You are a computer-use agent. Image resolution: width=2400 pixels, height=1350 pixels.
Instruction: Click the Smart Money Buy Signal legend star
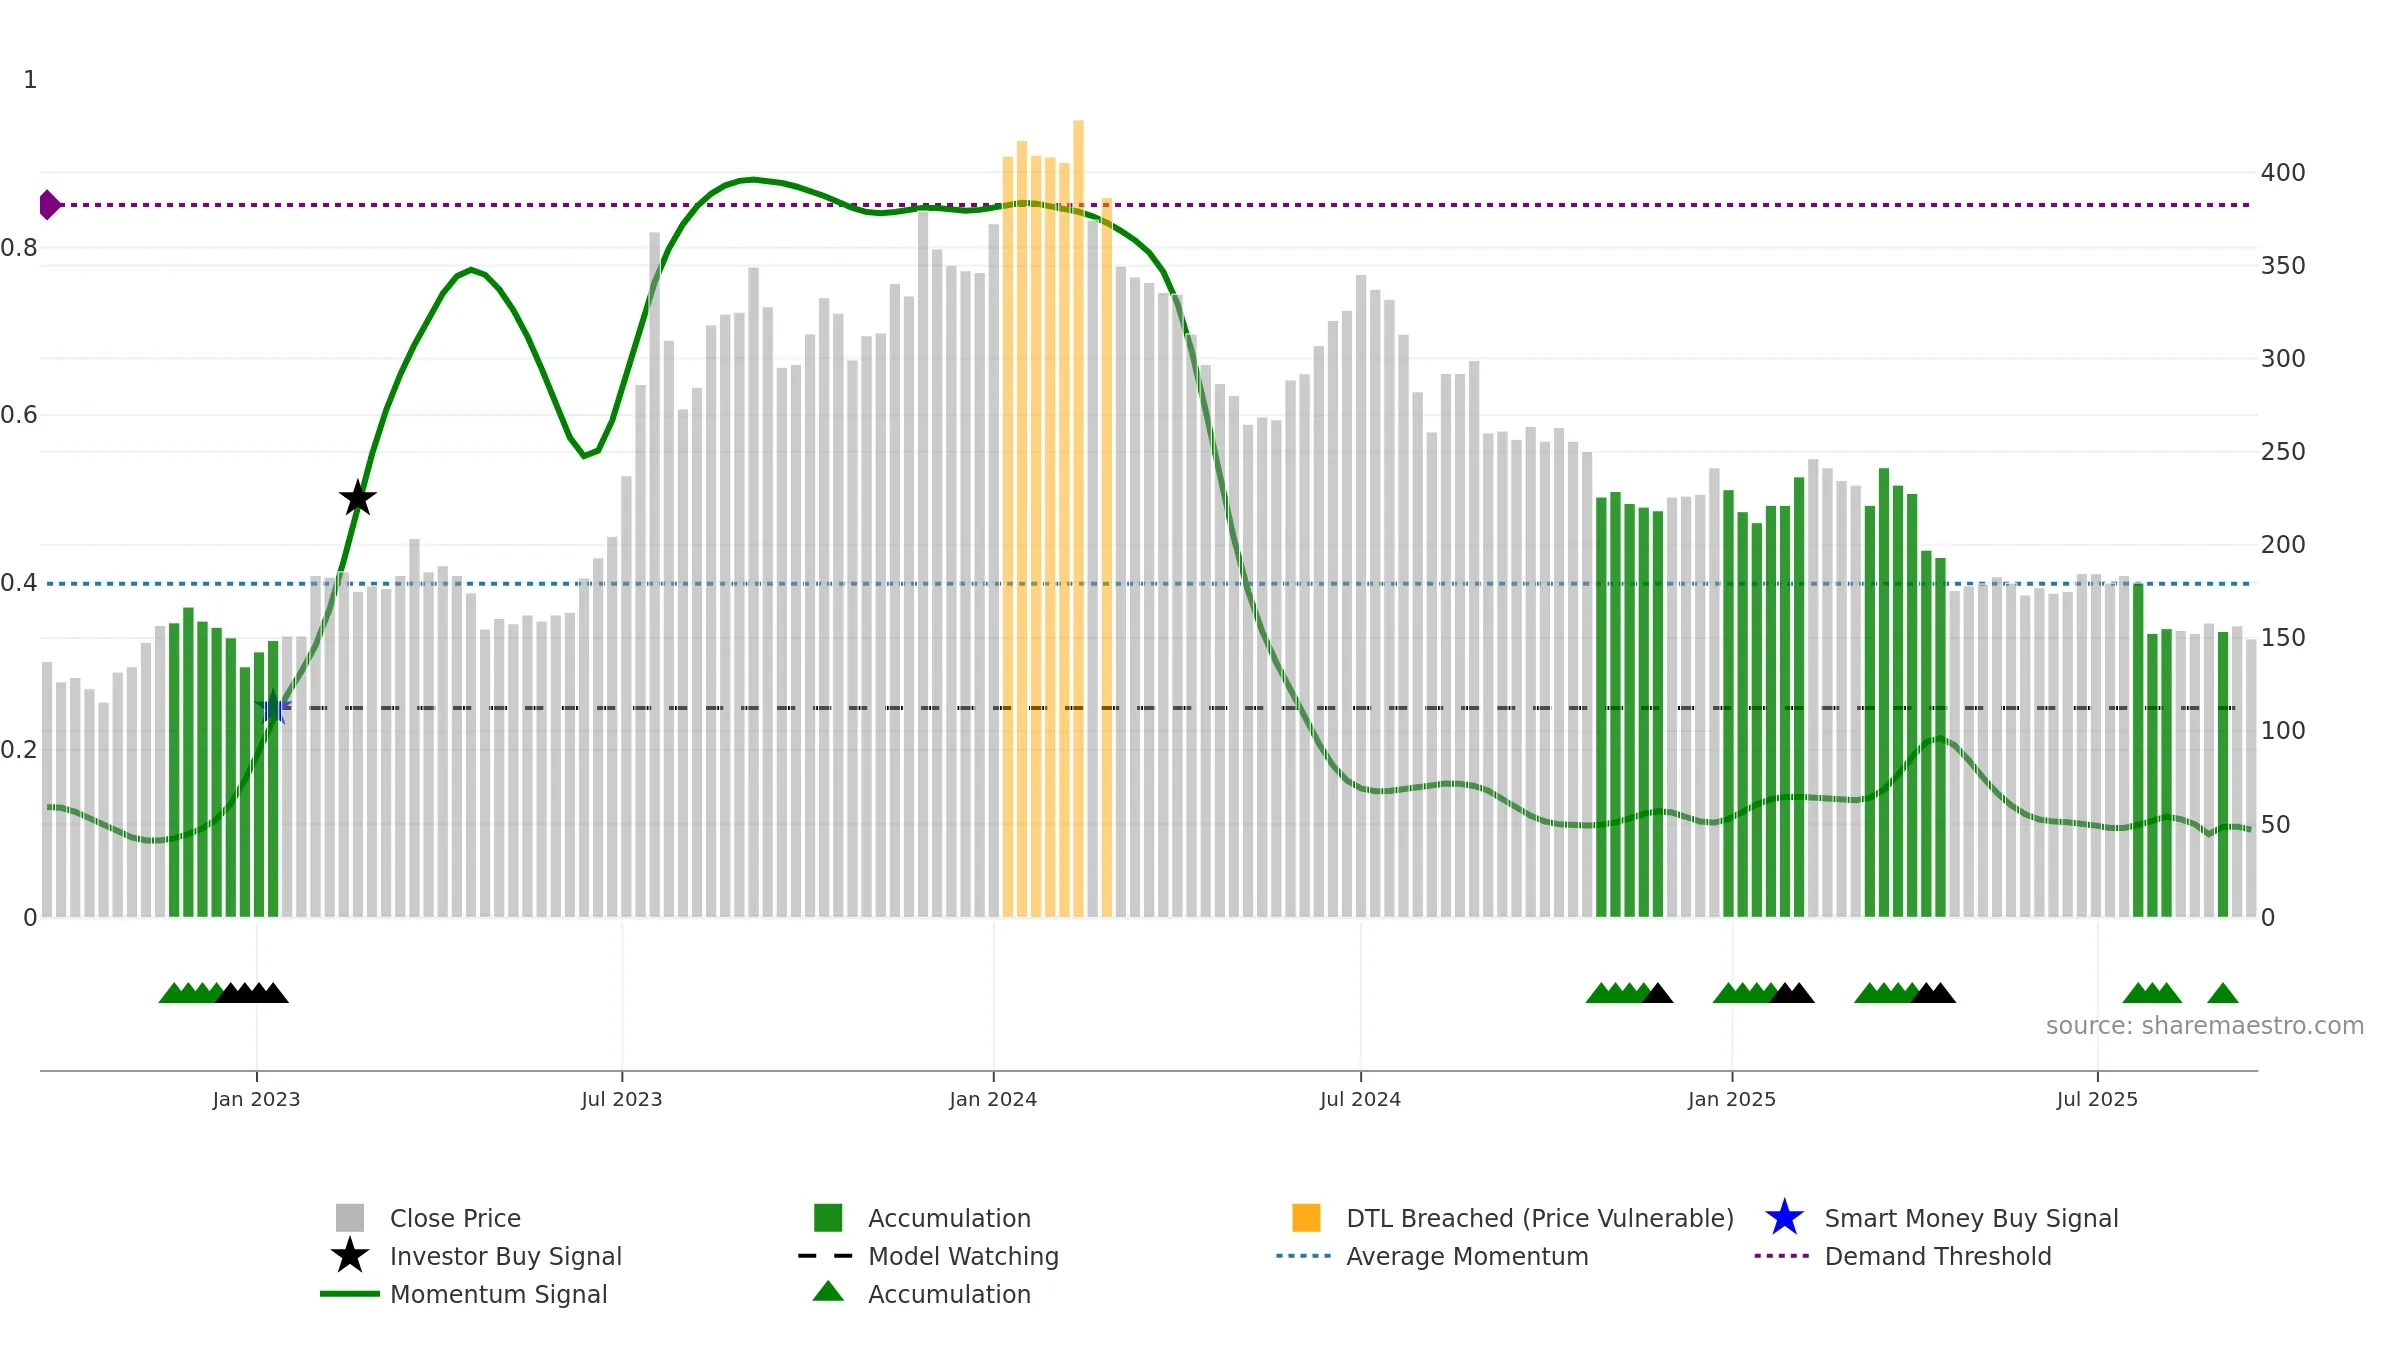(x=1784, y=1218)
